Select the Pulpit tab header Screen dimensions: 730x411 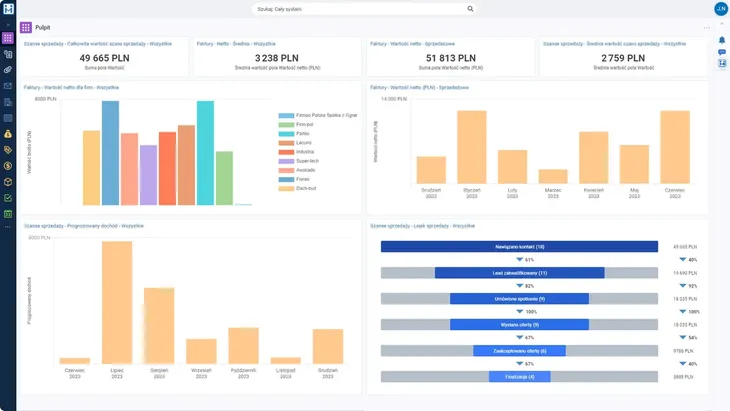[x=42, y=28]
